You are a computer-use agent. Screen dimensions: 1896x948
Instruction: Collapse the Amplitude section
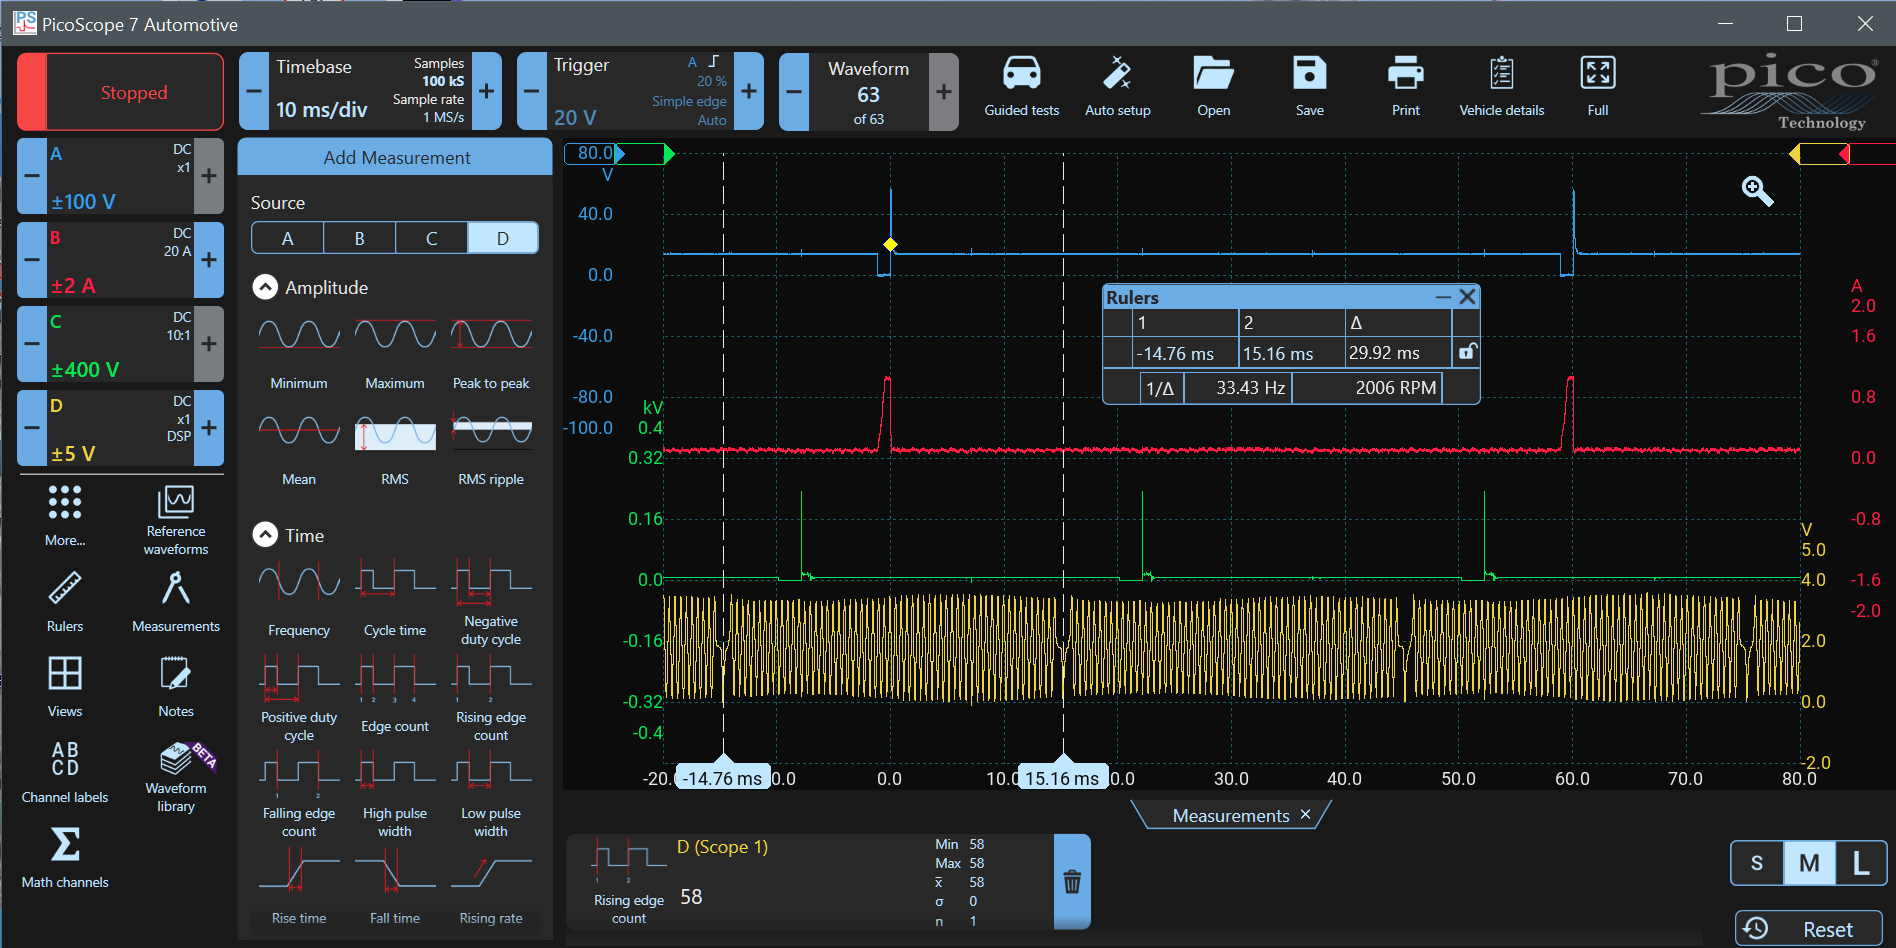coord(265,287)
